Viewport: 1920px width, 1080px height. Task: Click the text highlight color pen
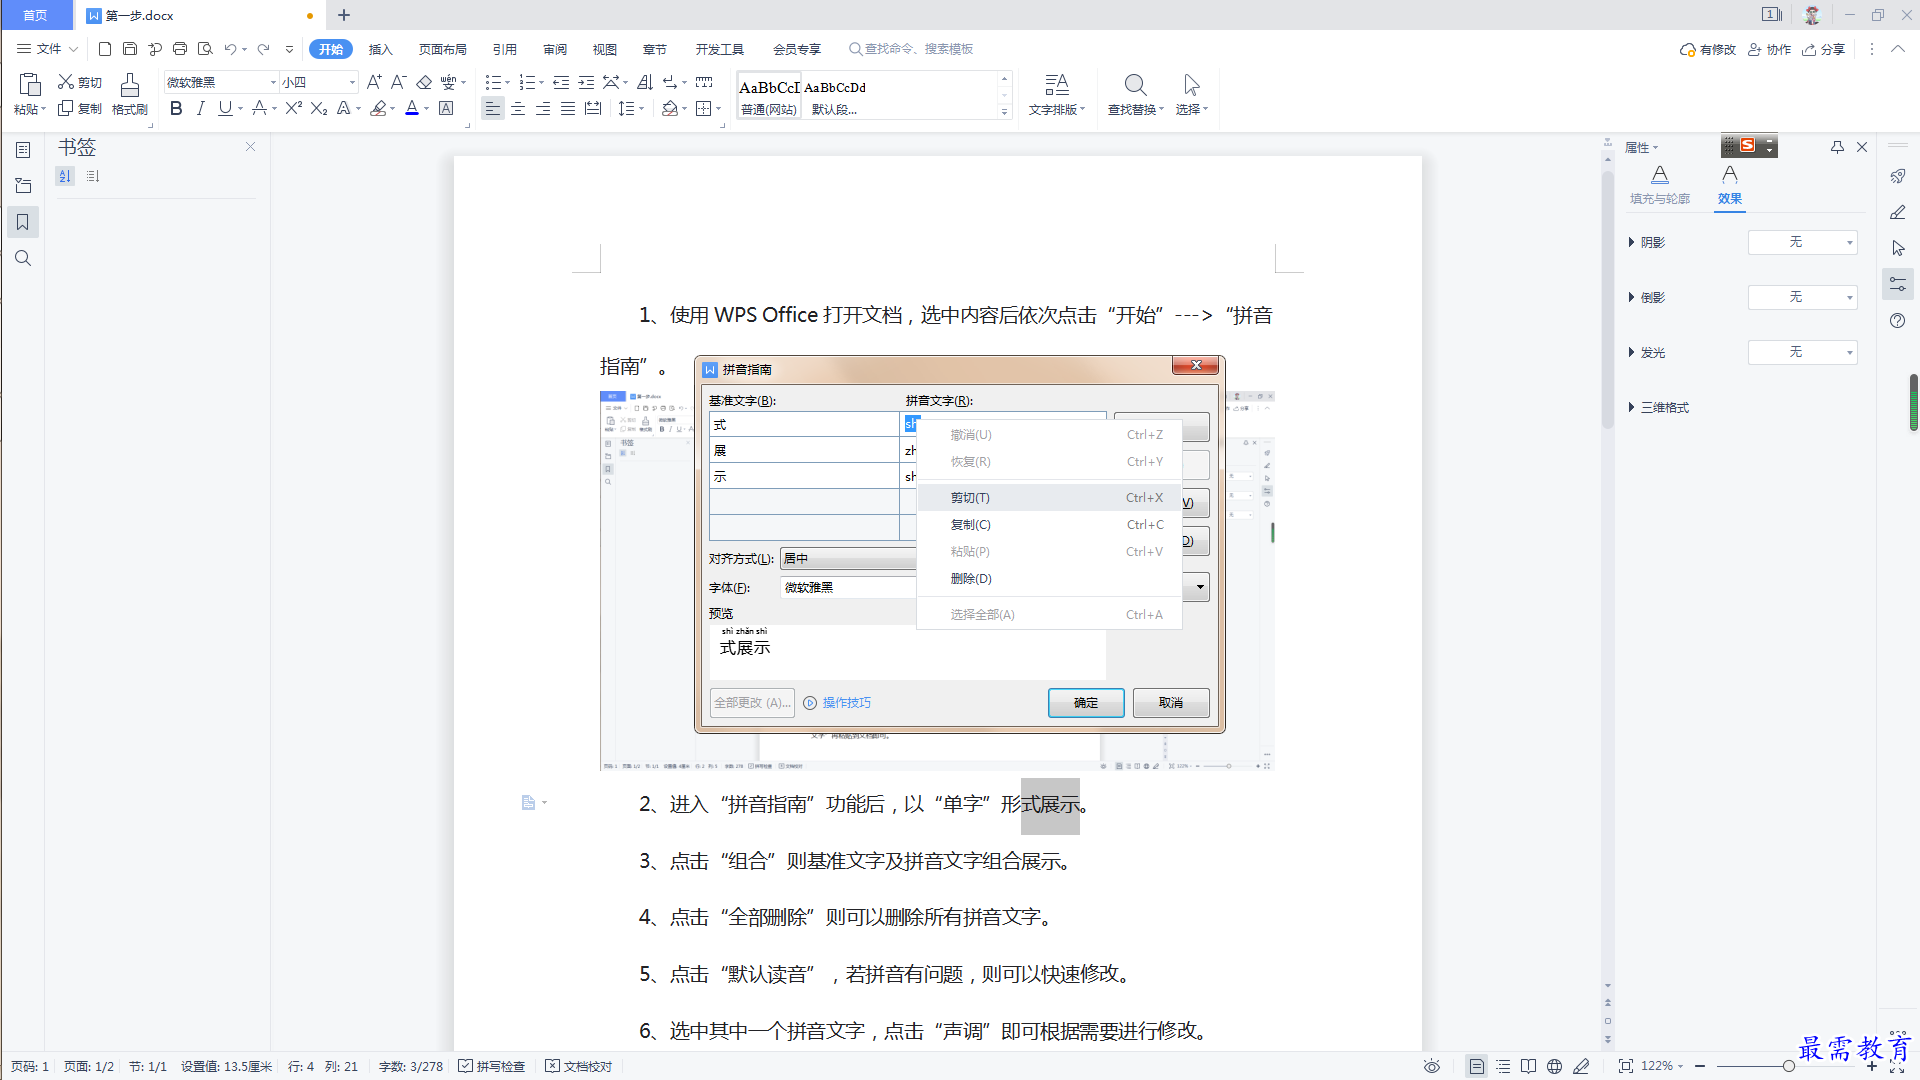(x=378, y=108)
